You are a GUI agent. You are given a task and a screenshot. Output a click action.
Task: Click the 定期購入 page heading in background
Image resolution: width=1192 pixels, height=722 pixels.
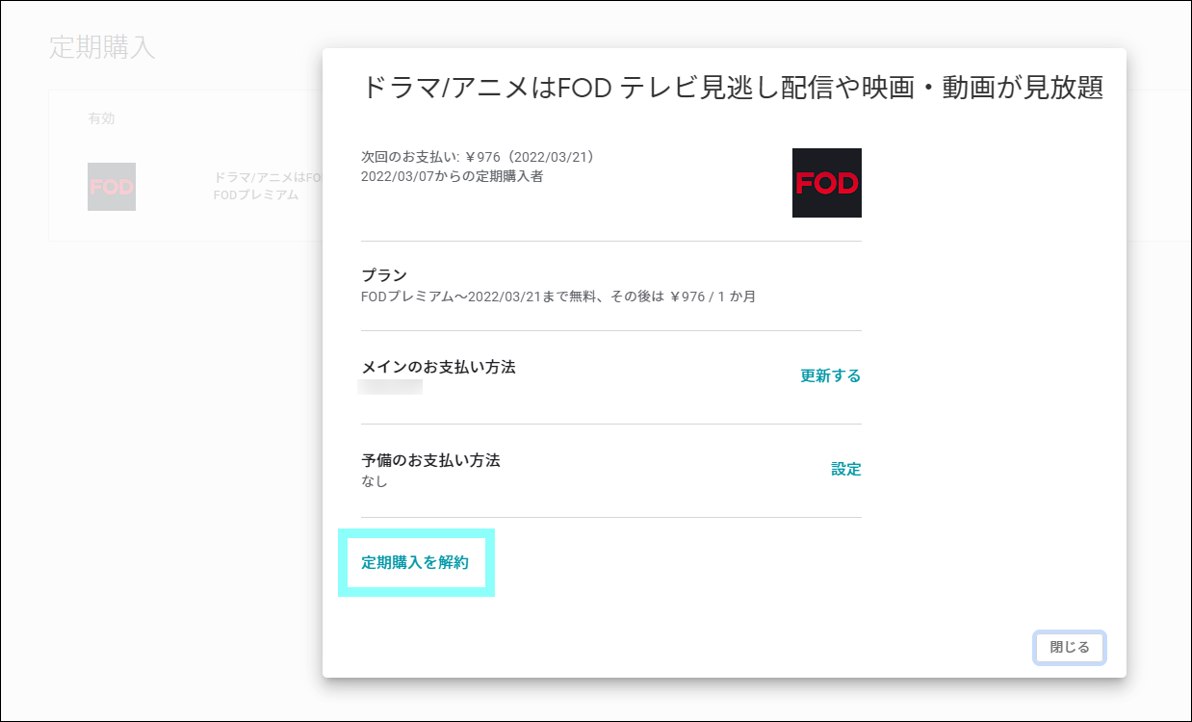[102, 47]
